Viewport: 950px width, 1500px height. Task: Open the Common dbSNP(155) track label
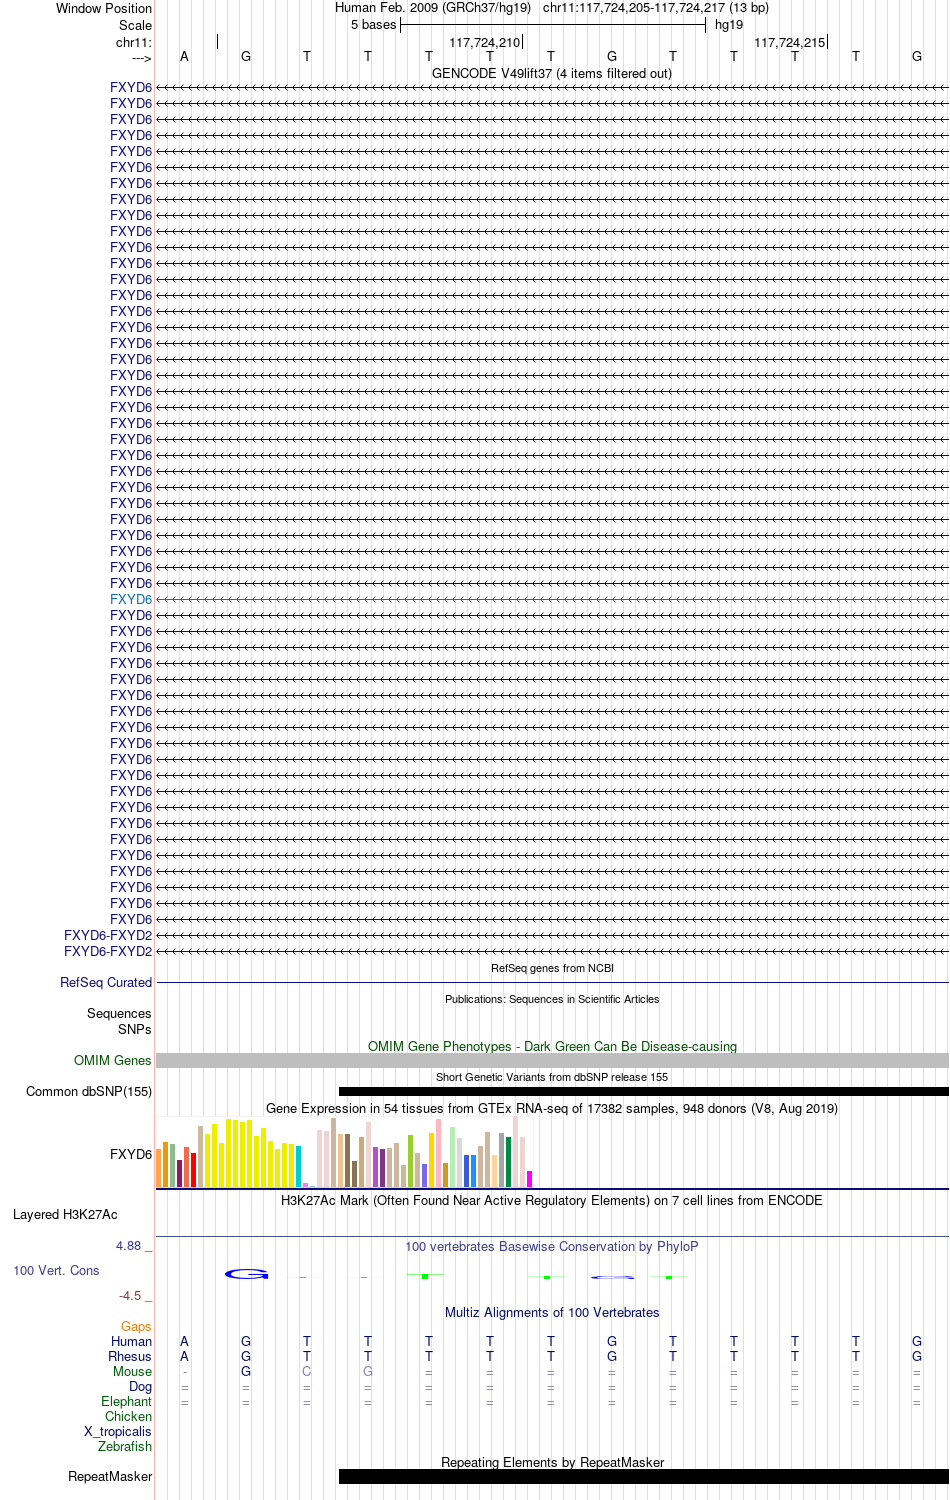tap(89, 1091)
